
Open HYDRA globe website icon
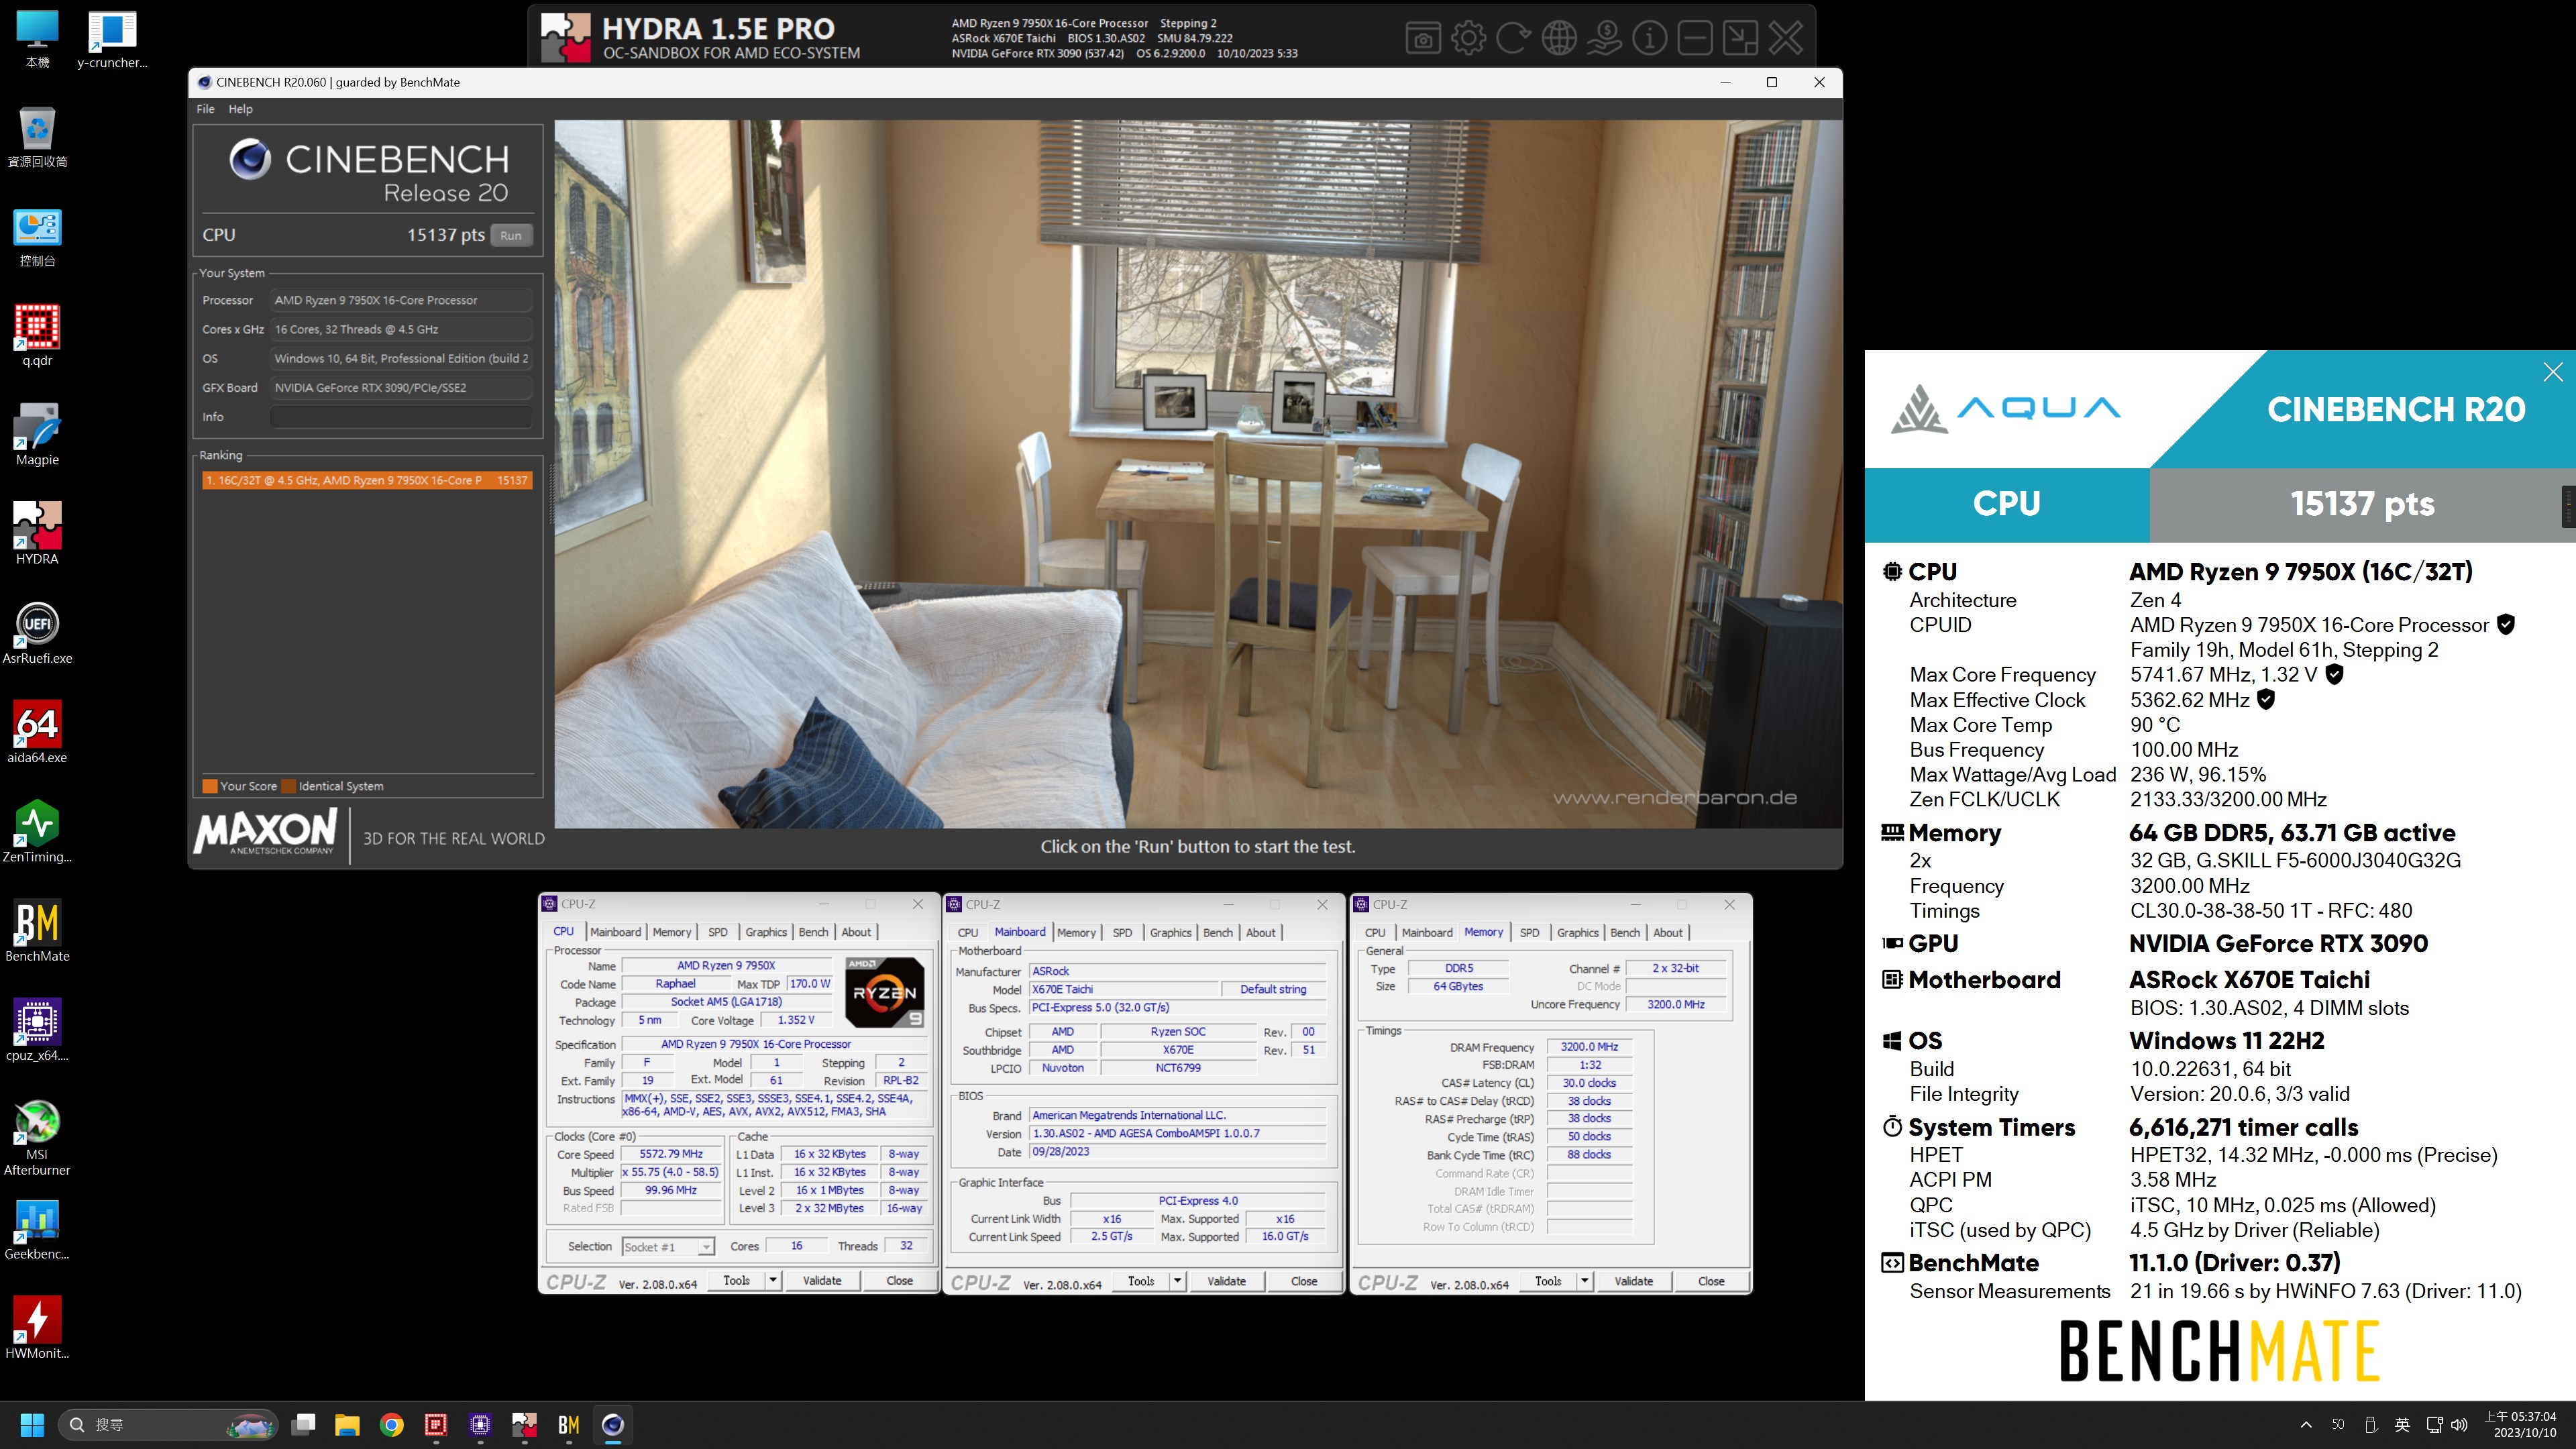(x=1559, y=38)
